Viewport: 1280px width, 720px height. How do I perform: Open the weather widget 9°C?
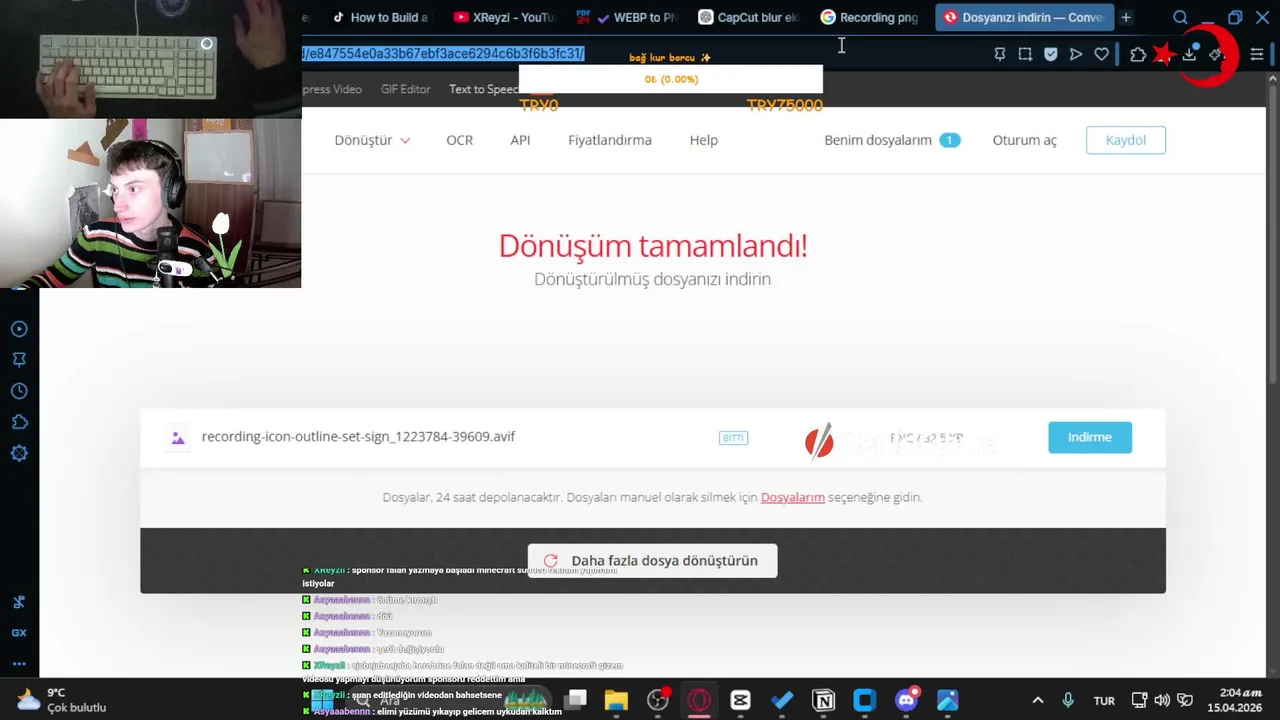click(x=61, y=700)
